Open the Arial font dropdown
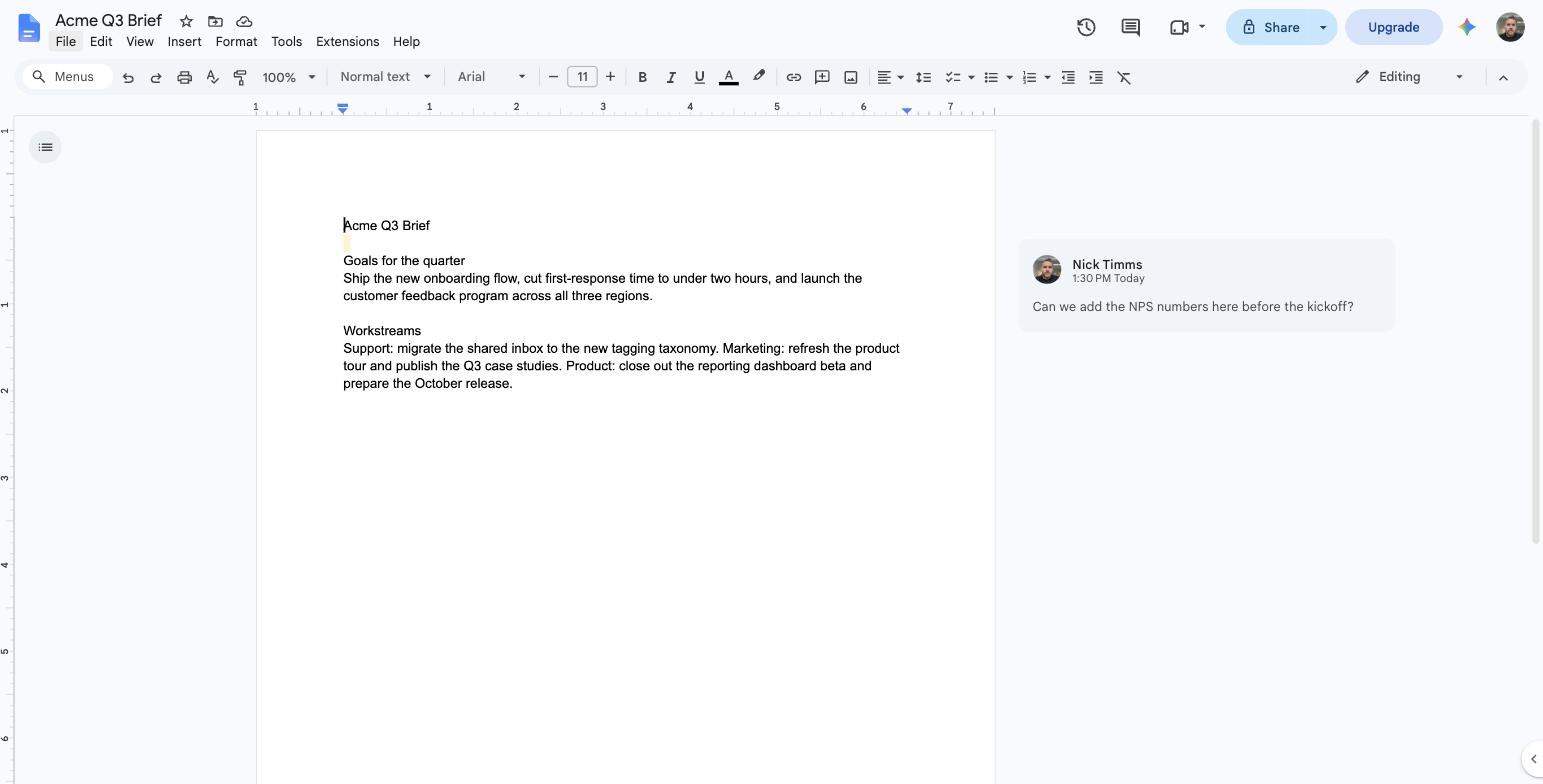 491,77
